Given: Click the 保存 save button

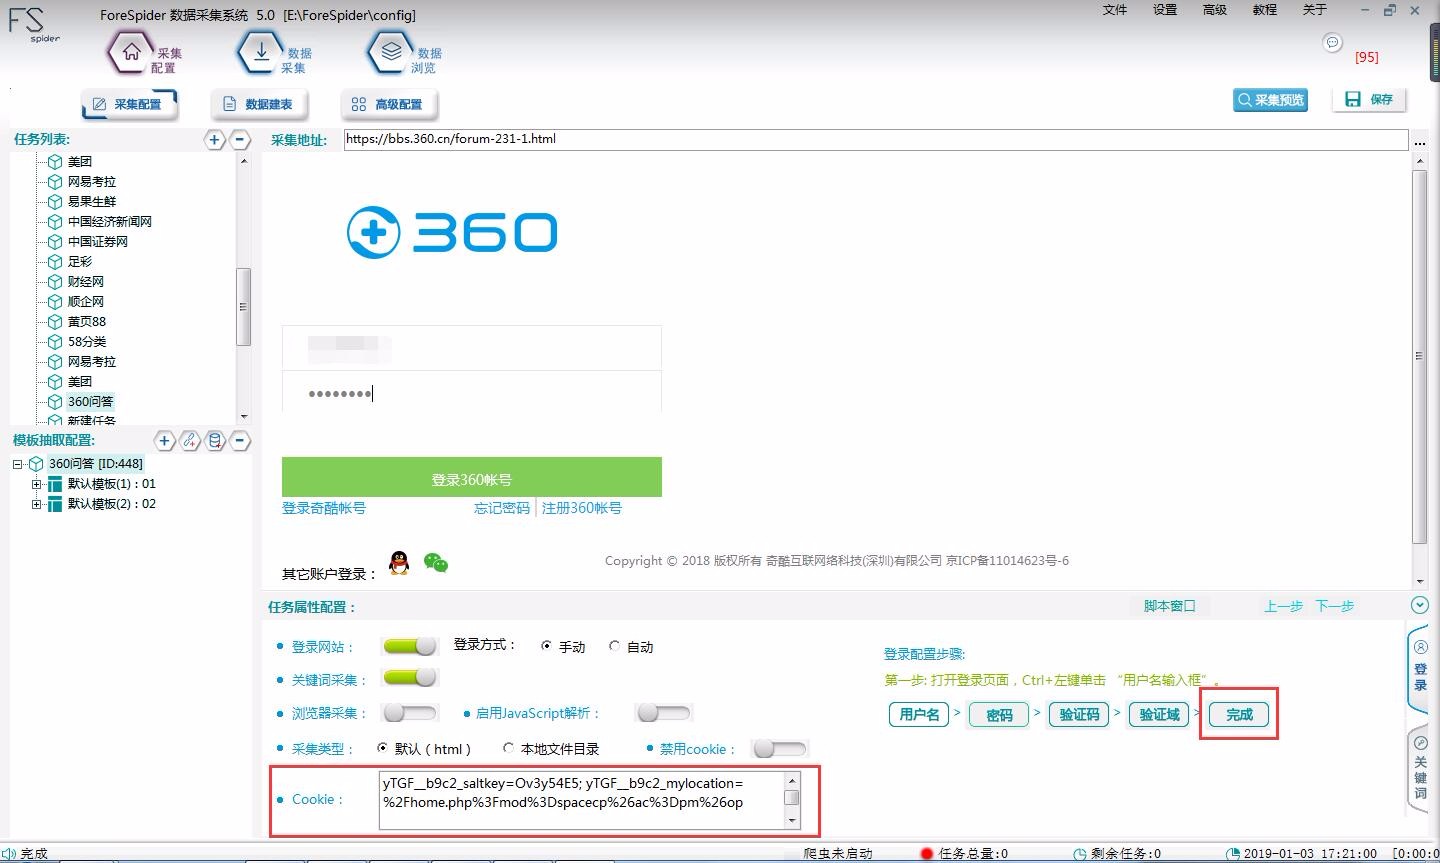Looking at the screenshot, I should coord(1370,100).
